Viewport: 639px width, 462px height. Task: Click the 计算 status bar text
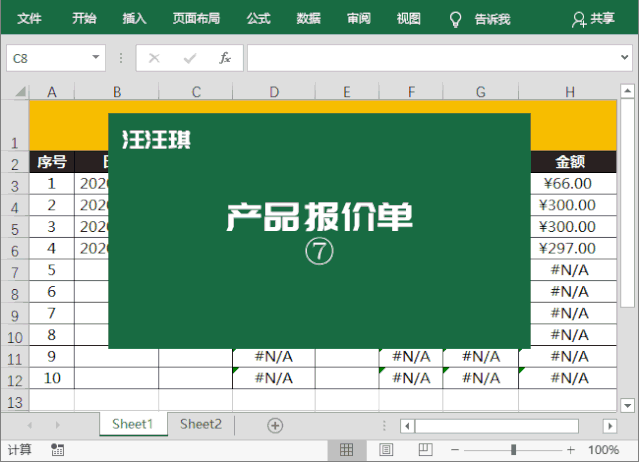click(19, 450)
